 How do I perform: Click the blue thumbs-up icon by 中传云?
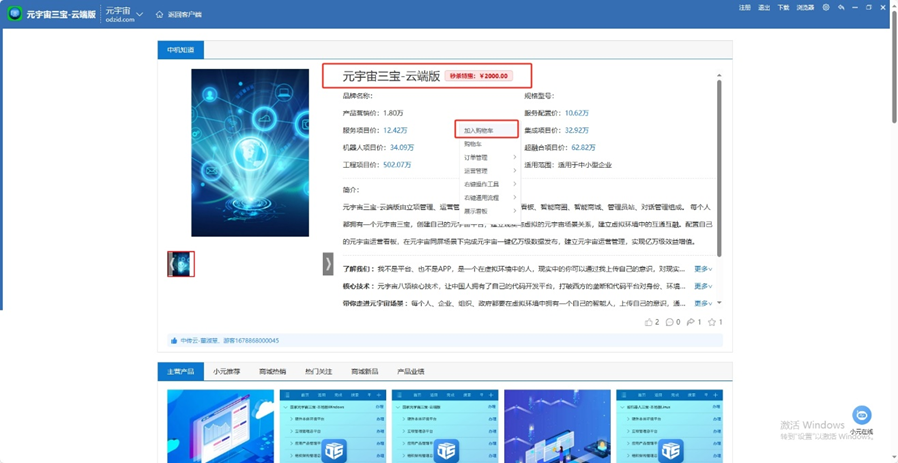coord(174,340)
